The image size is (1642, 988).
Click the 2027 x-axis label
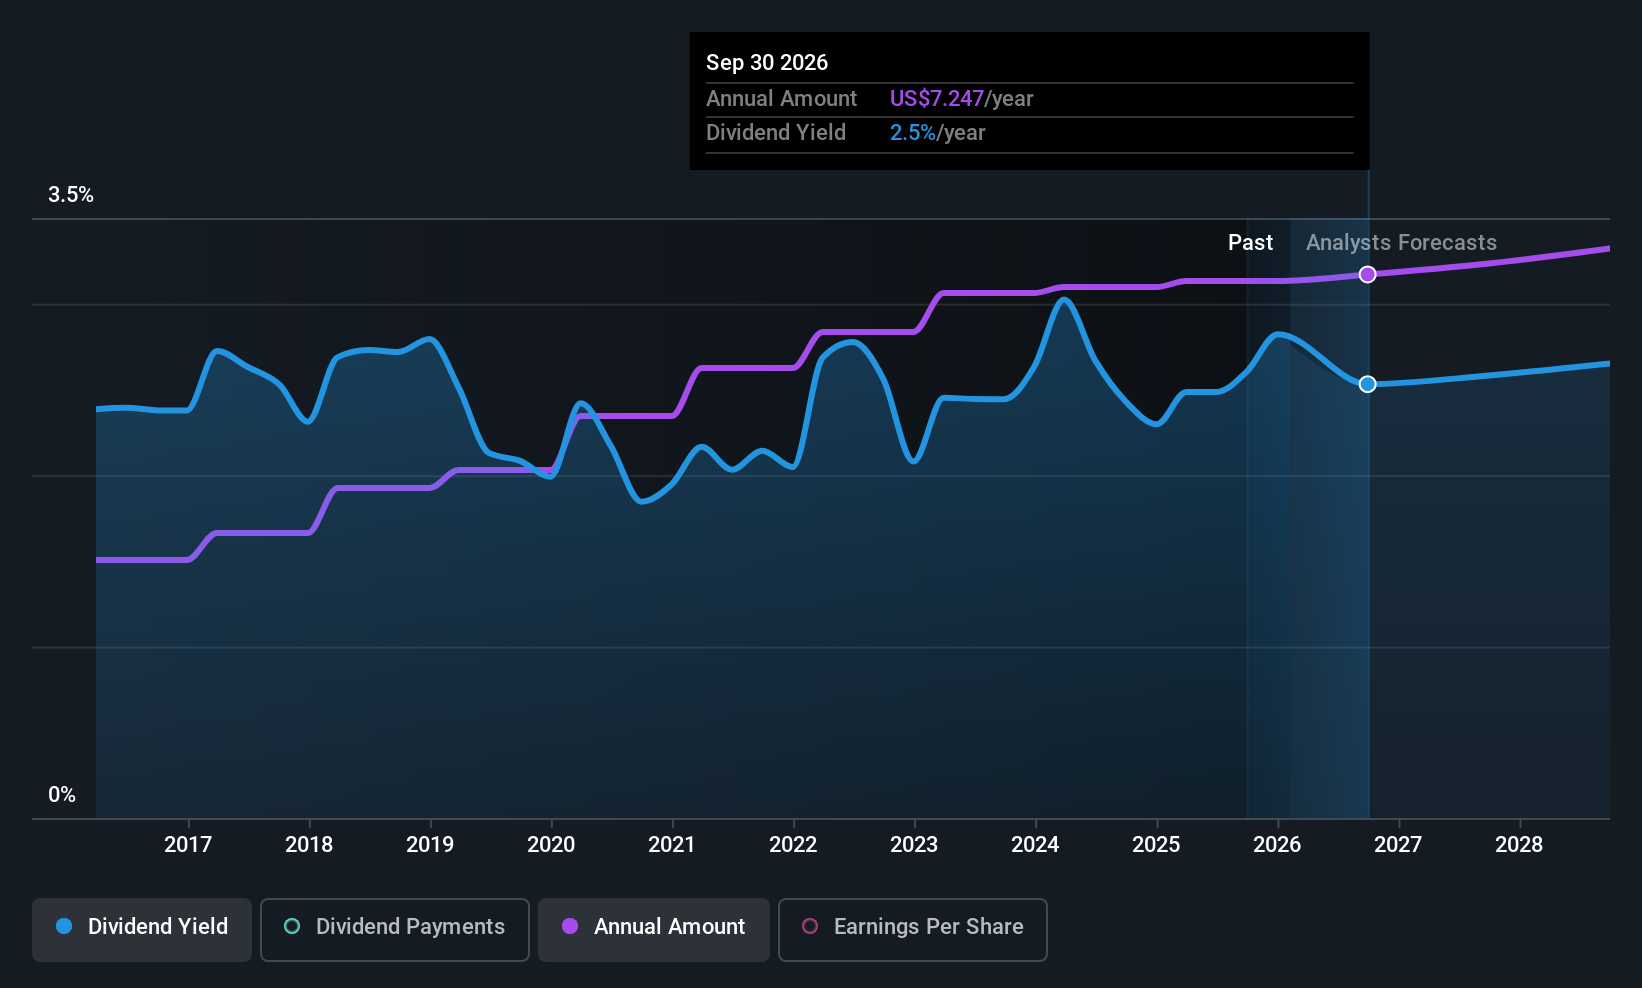coord(1398,844)
